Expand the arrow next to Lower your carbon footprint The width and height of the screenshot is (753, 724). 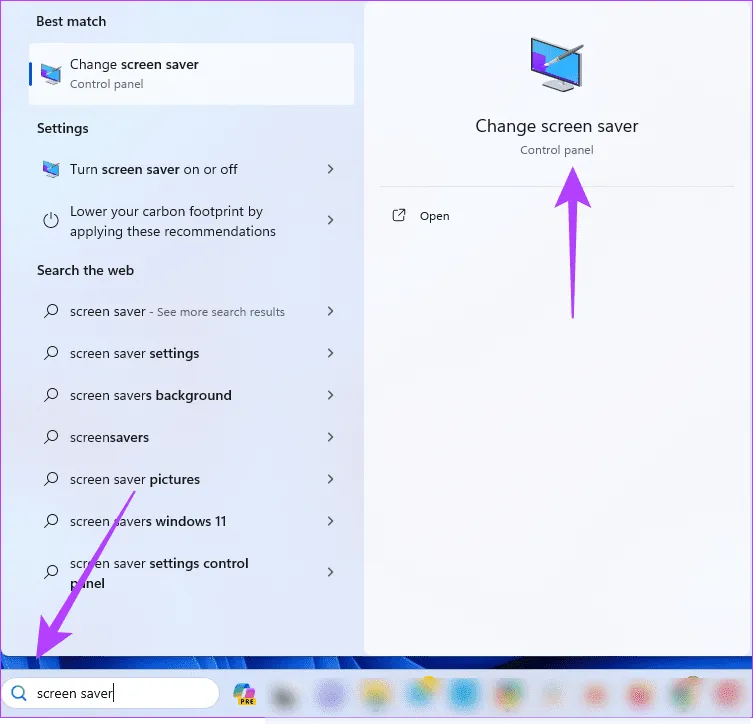(x=330, y=220)
